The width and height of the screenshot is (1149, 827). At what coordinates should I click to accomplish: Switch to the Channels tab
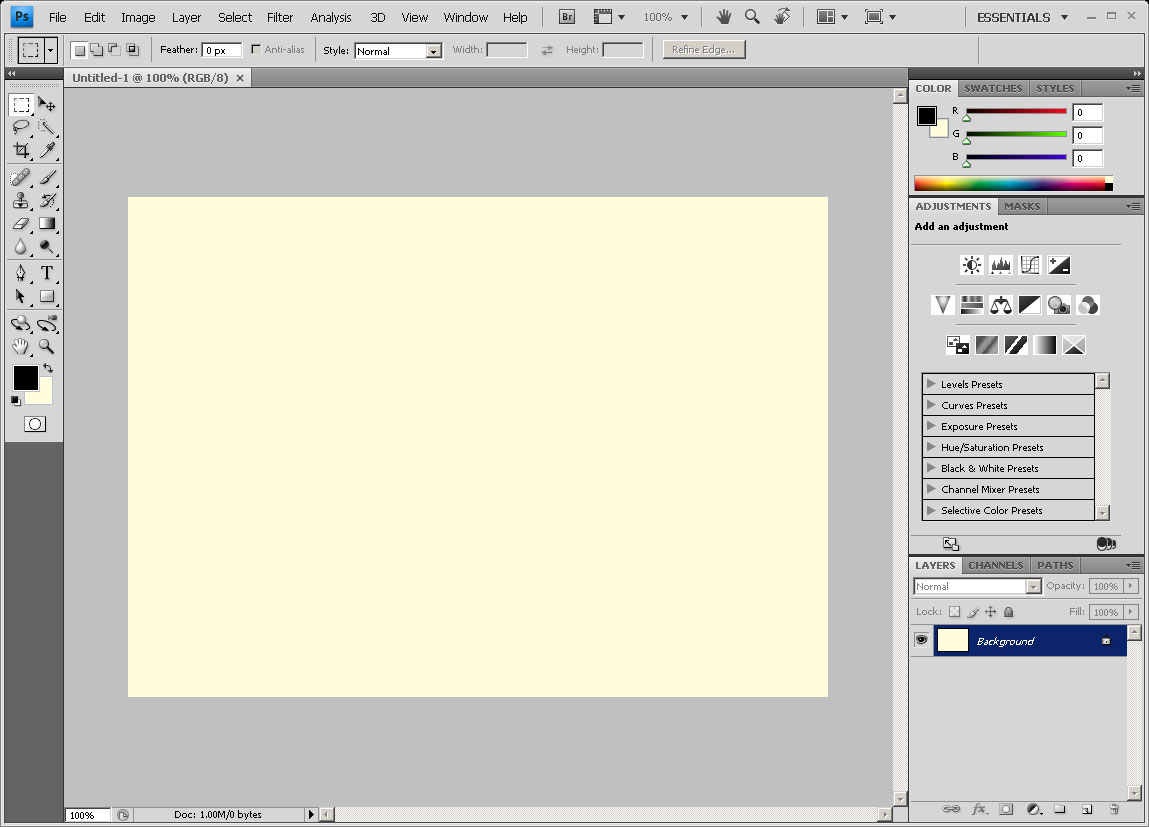[x=995, y=565]
